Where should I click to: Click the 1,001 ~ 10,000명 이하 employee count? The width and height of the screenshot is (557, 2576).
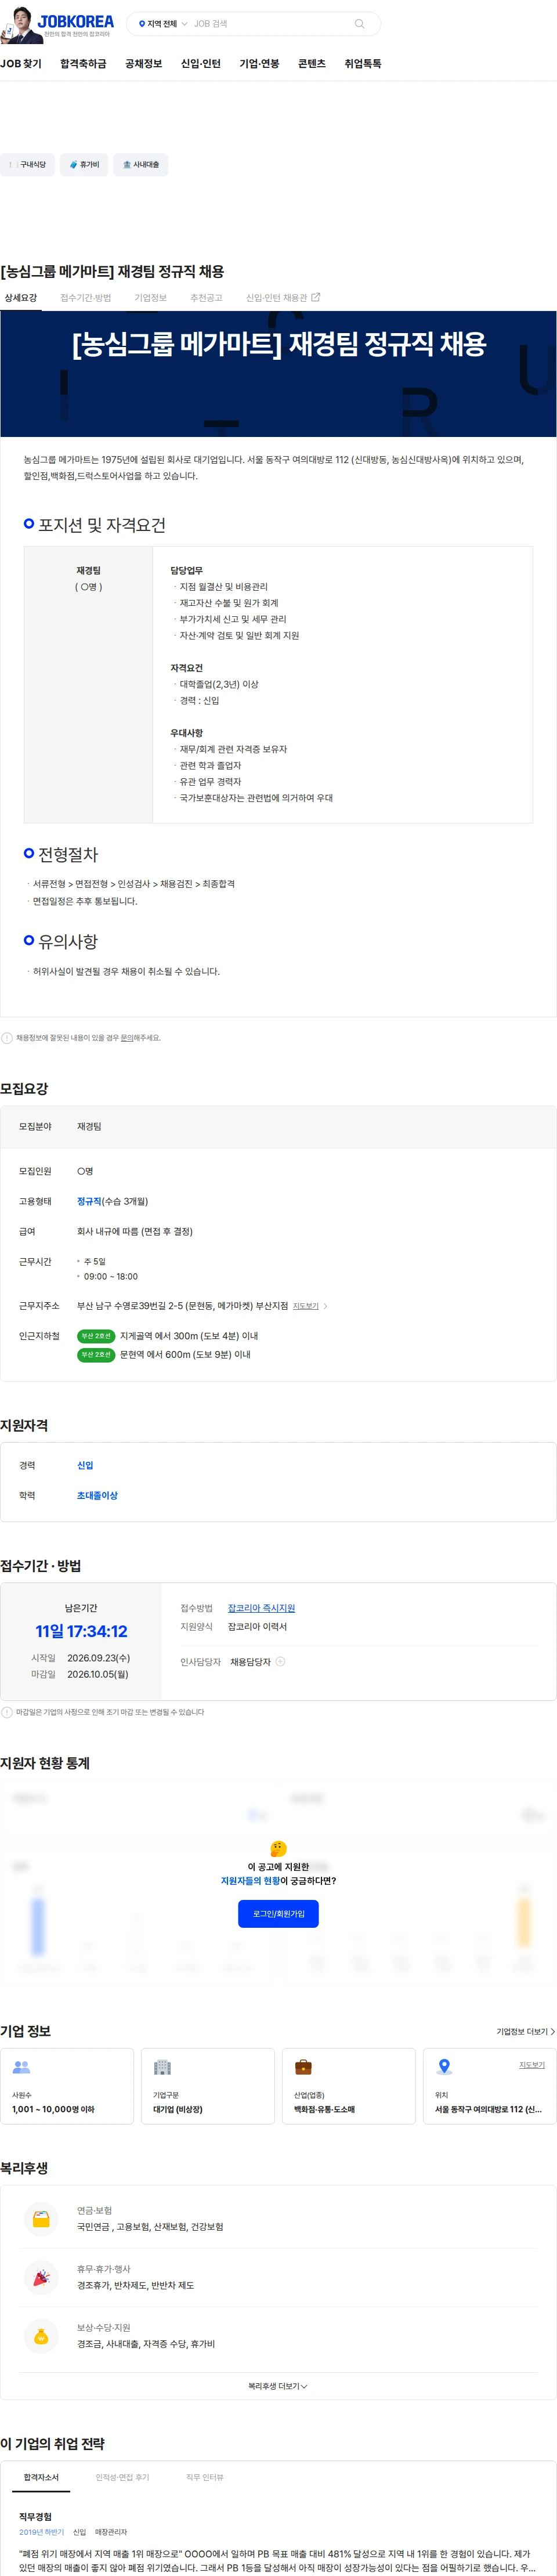coord(53,2109)
